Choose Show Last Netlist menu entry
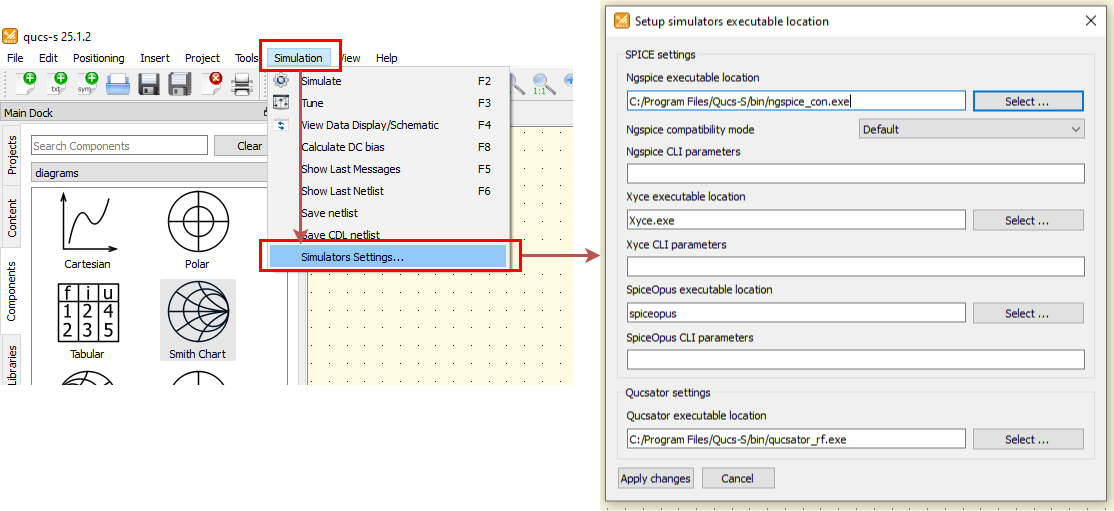Viewport: 1114px width, 511px height. [x=389, y=191]
